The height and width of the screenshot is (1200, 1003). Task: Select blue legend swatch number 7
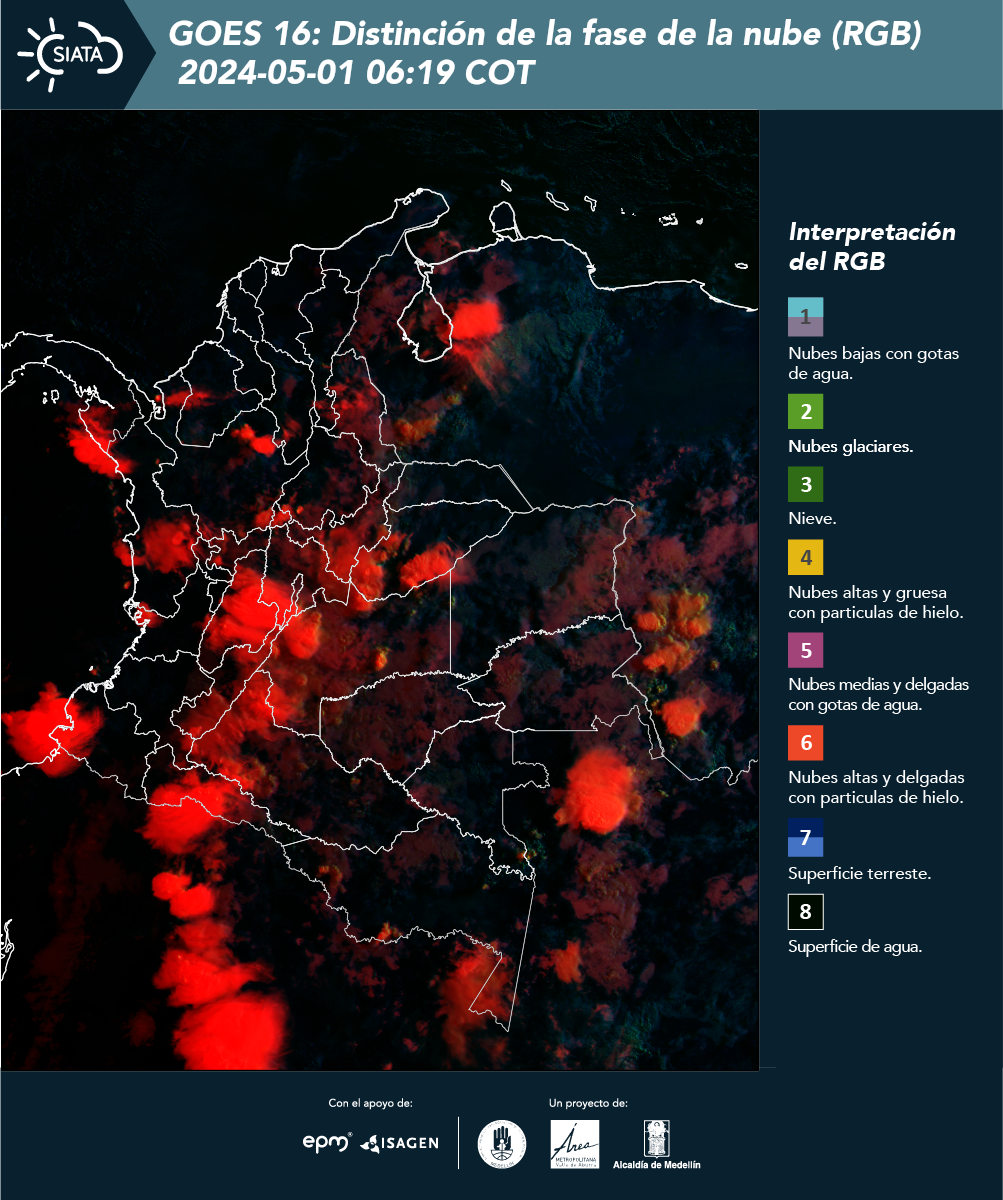[806, 837]
